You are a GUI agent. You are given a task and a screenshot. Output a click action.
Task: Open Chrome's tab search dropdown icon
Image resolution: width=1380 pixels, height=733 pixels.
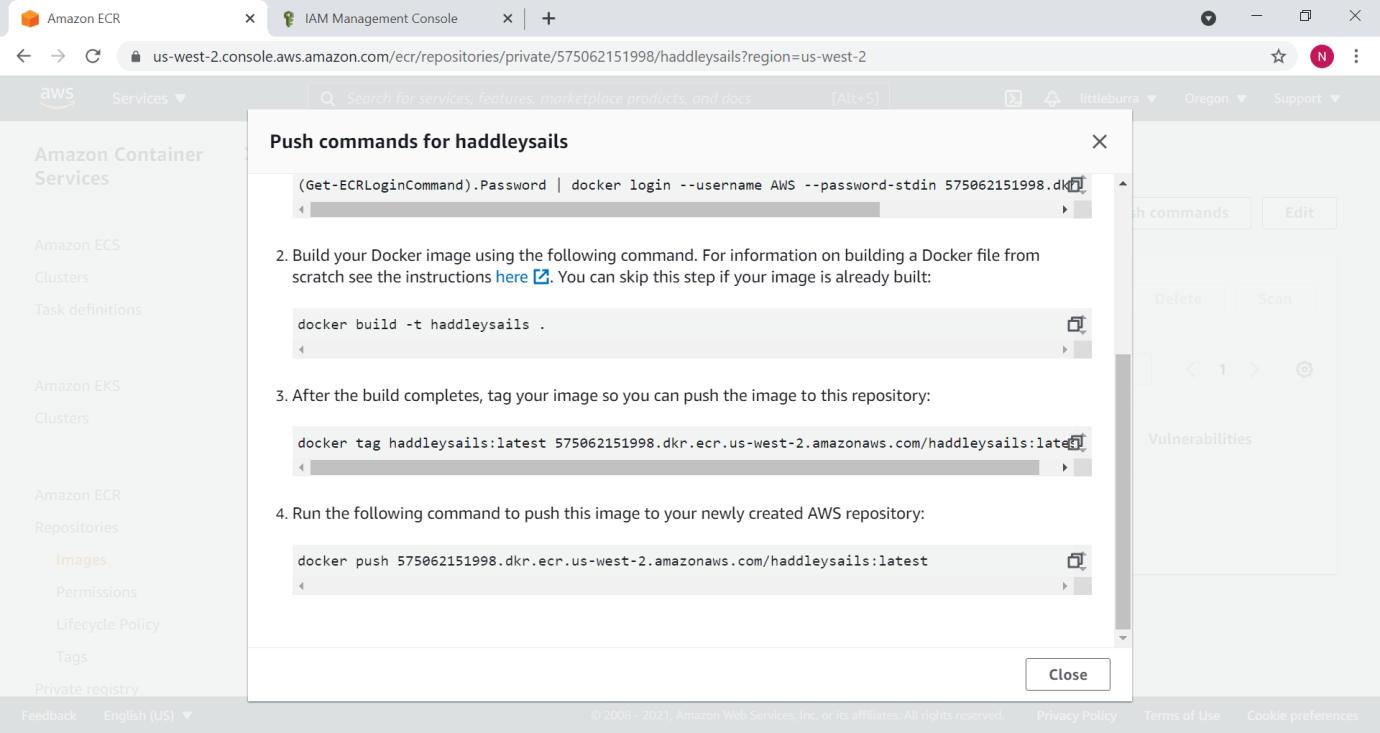[1208, 18]
